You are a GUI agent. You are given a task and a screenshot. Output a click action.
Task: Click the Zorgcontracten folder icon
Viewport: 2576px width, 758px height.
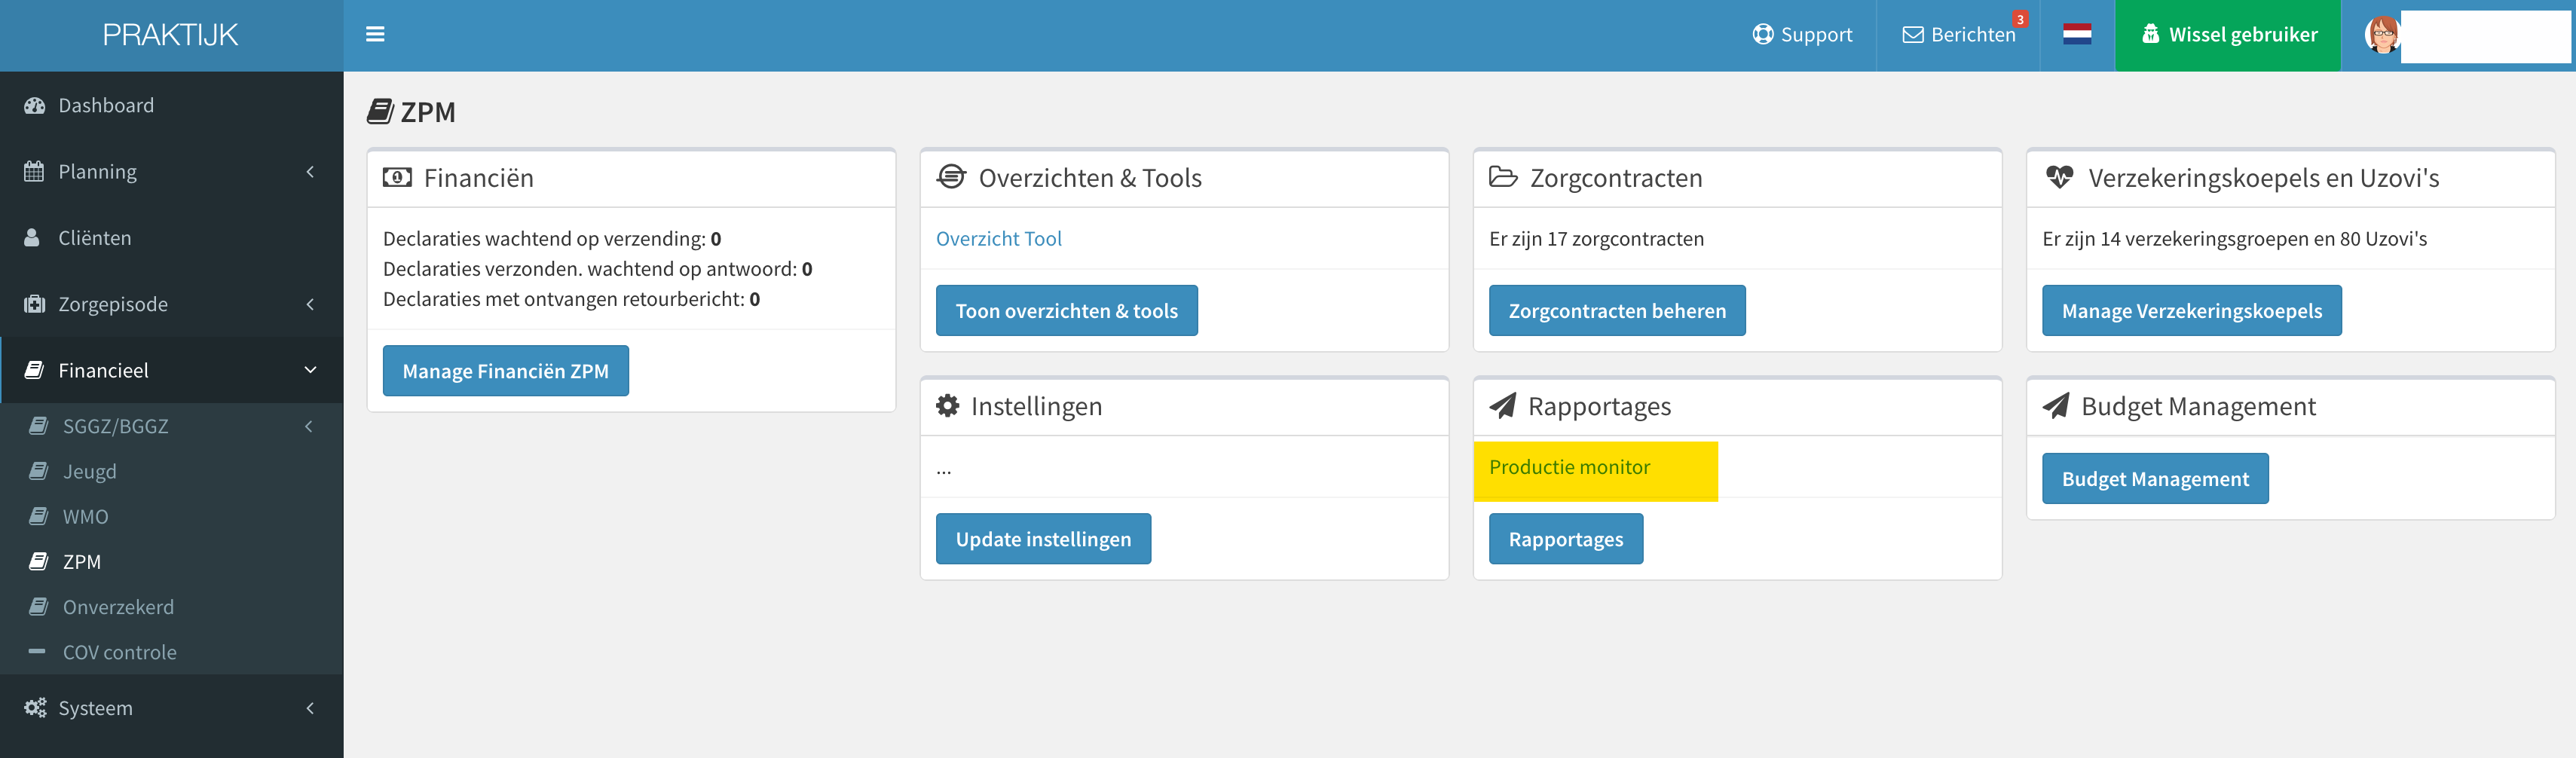1503,178
